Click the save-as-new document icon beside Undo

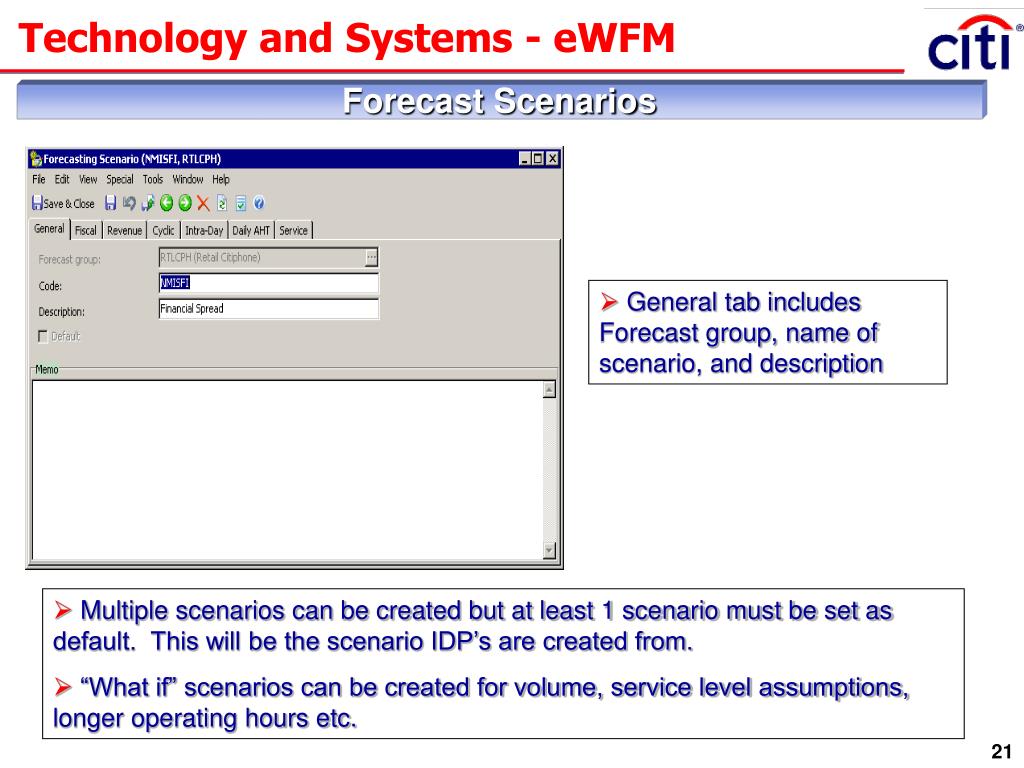coord(148,204)
